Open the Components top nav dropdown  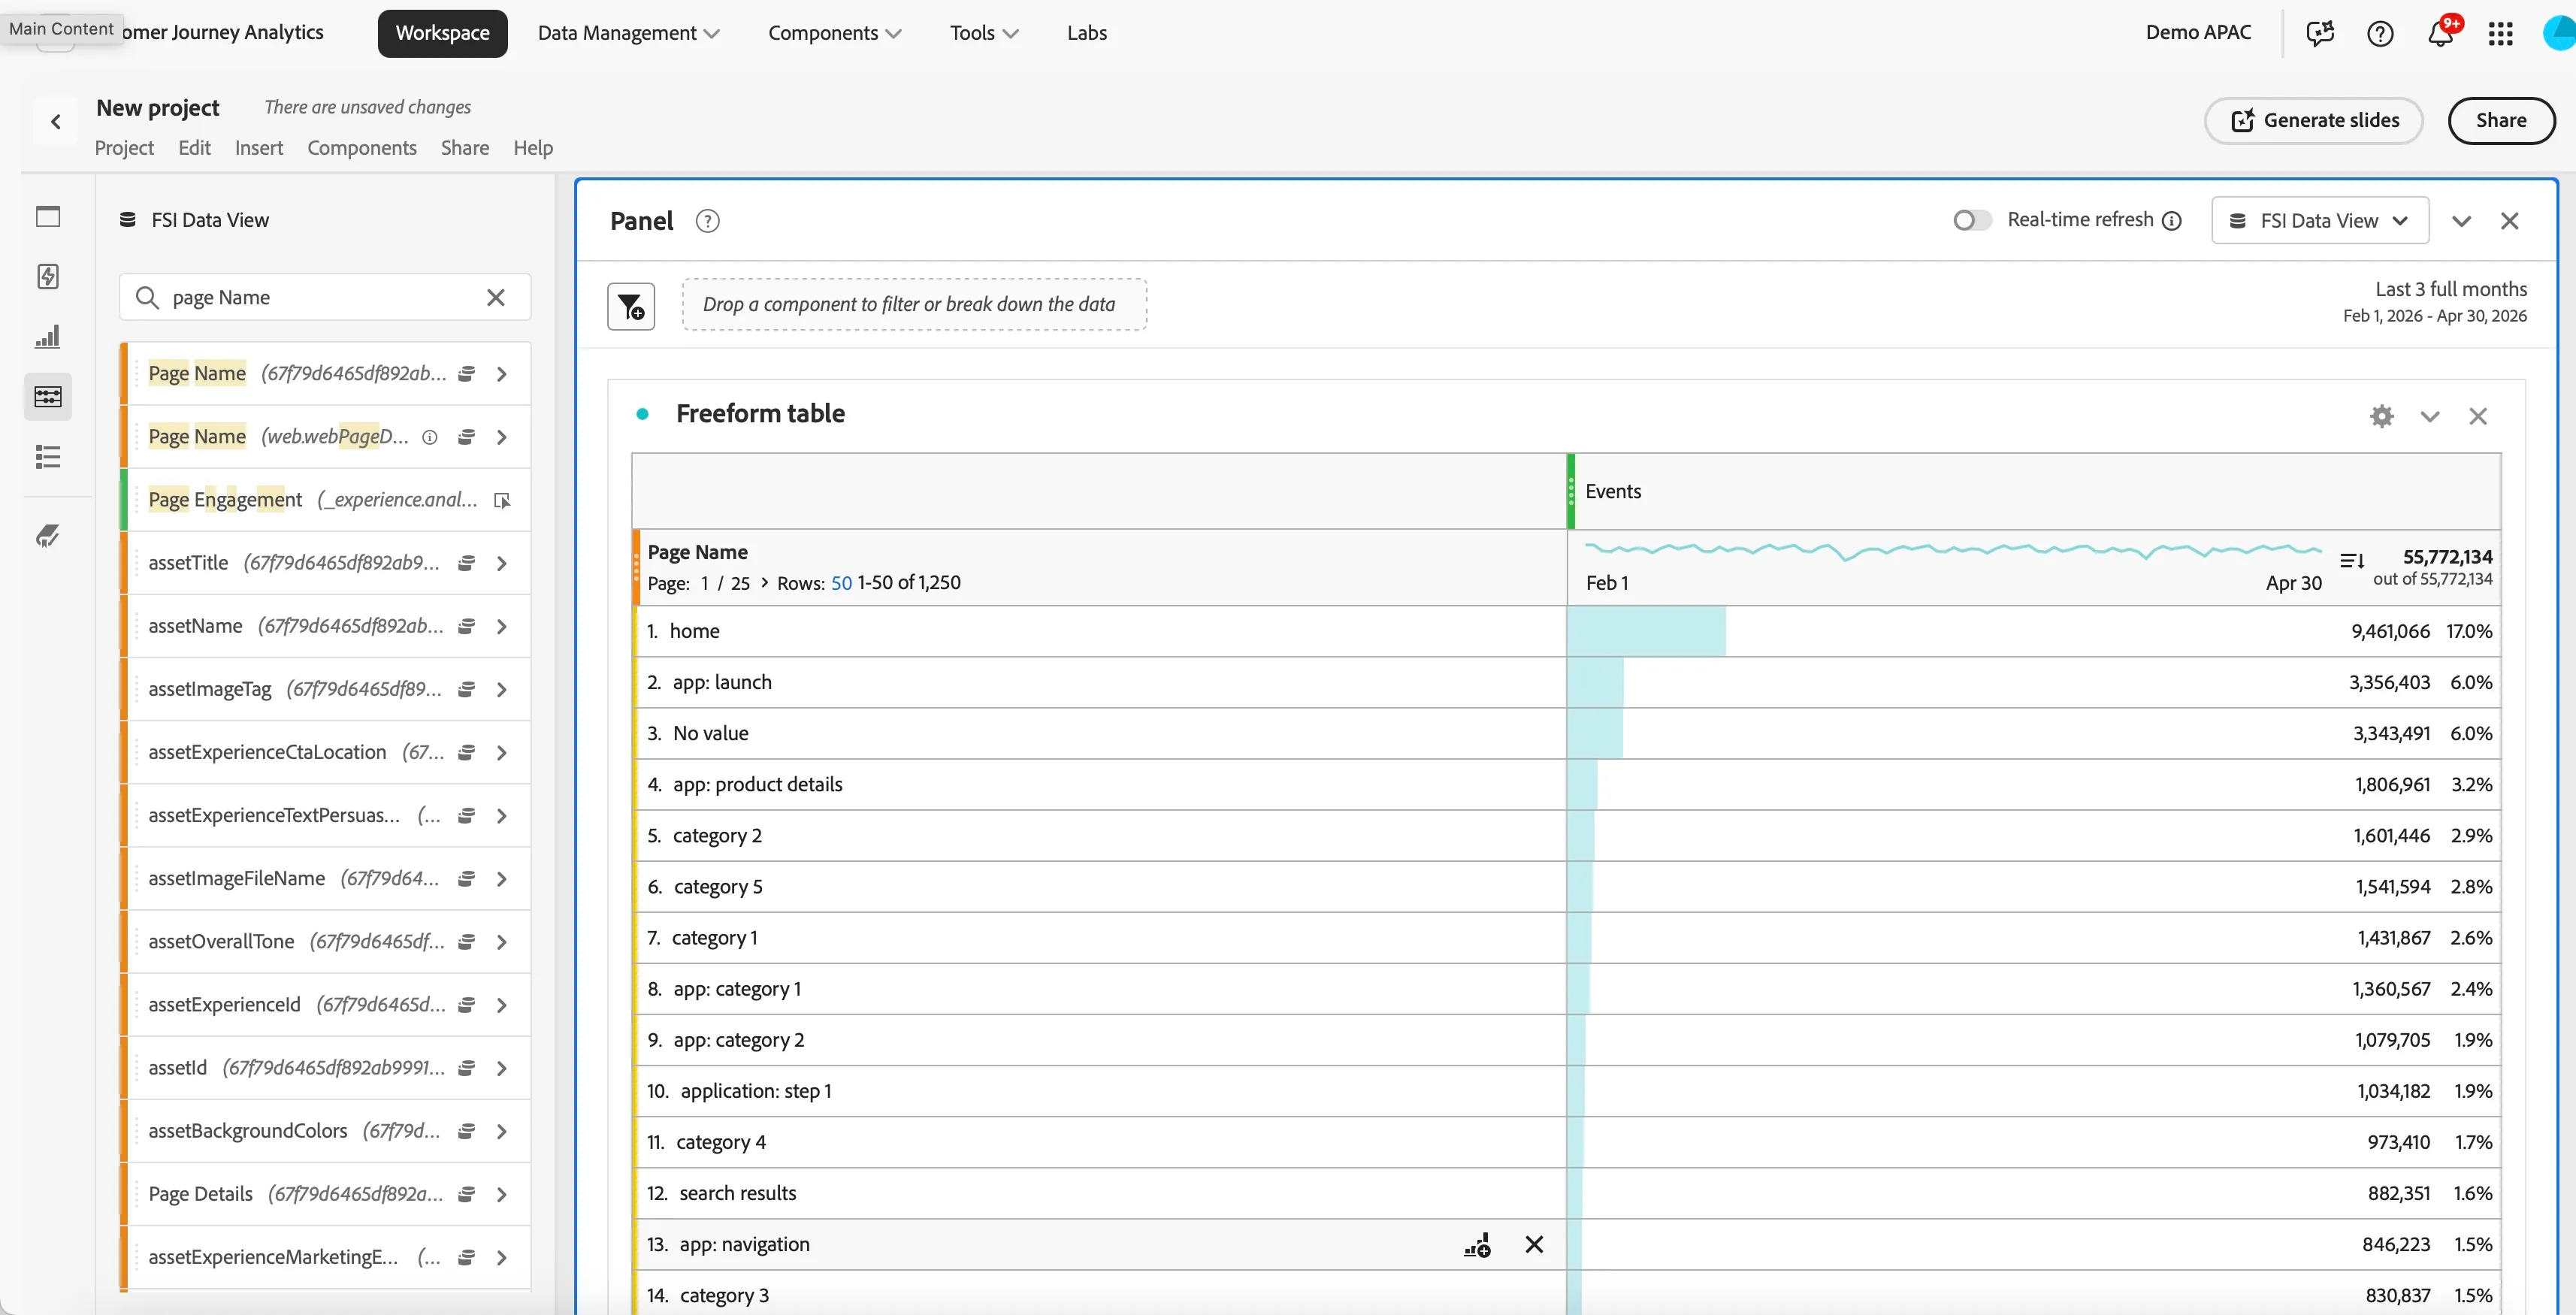tap(834, 33)
